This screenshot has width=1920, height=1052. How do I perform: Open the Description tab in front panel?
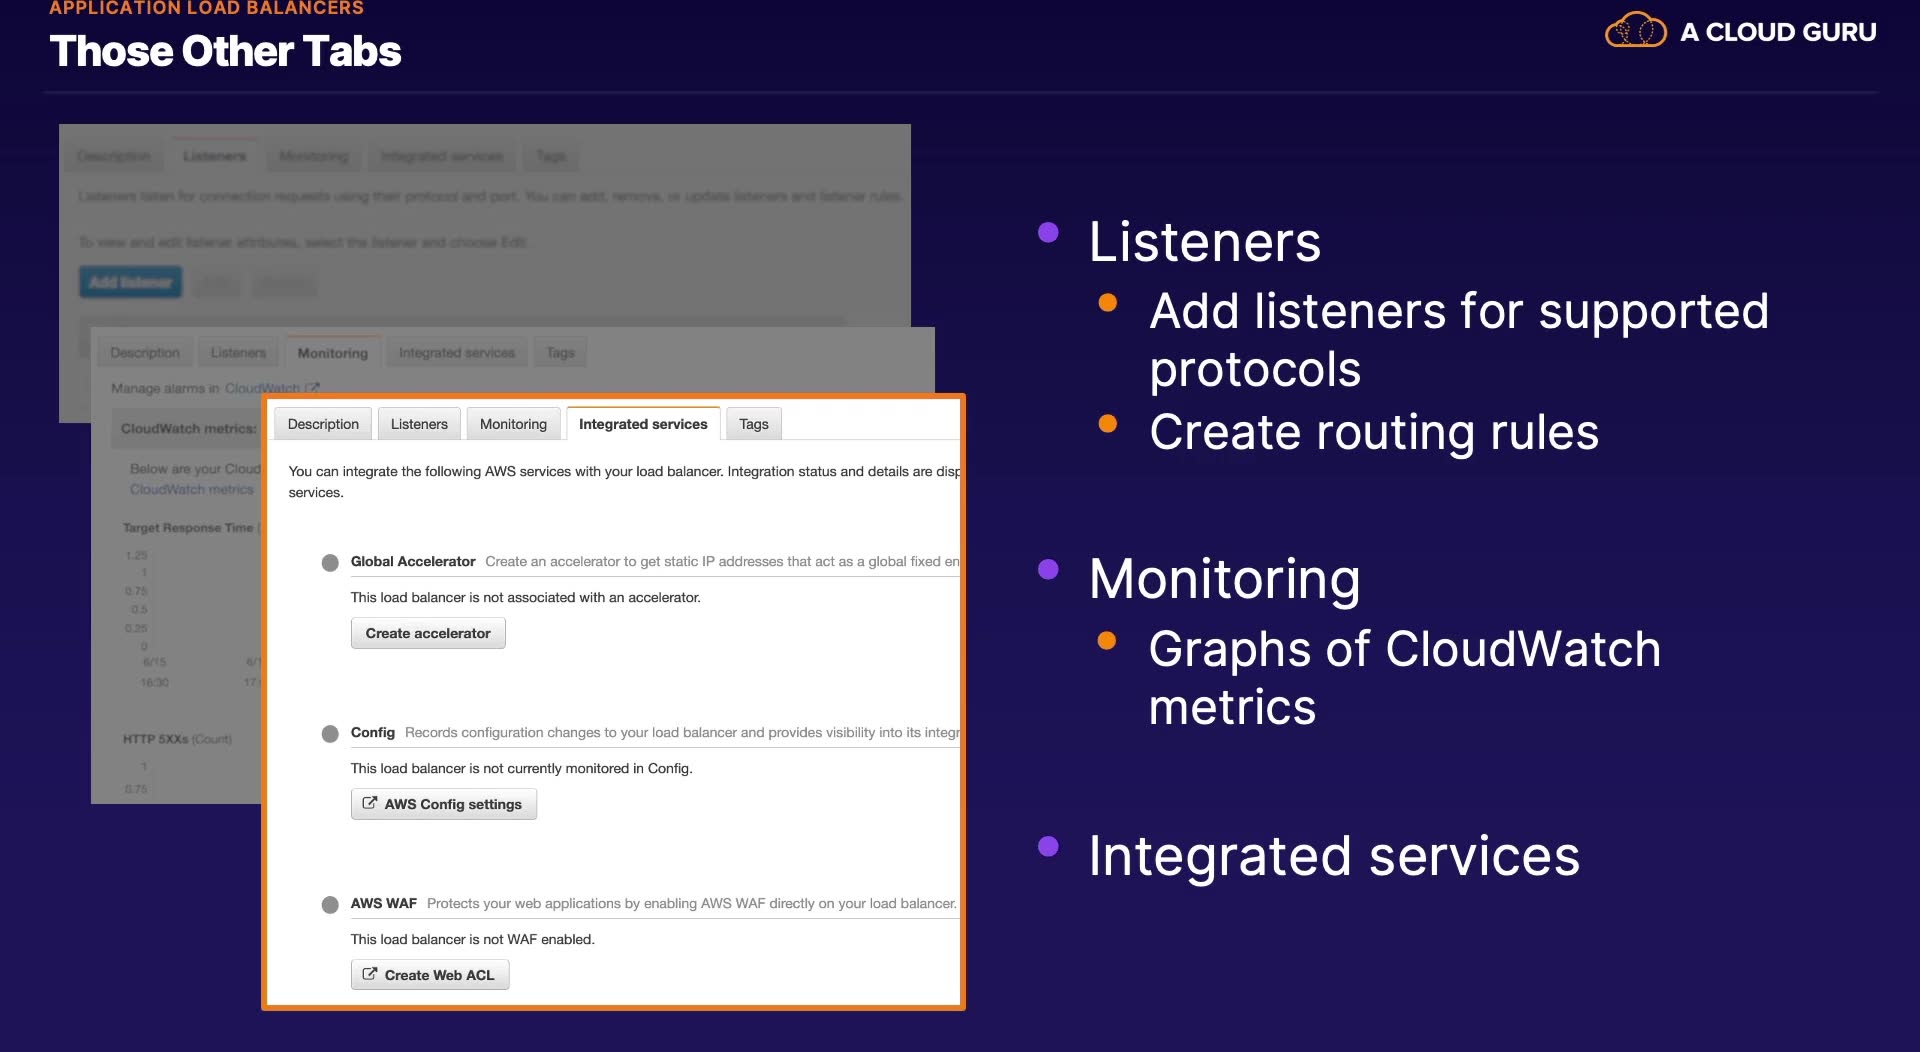323,424
